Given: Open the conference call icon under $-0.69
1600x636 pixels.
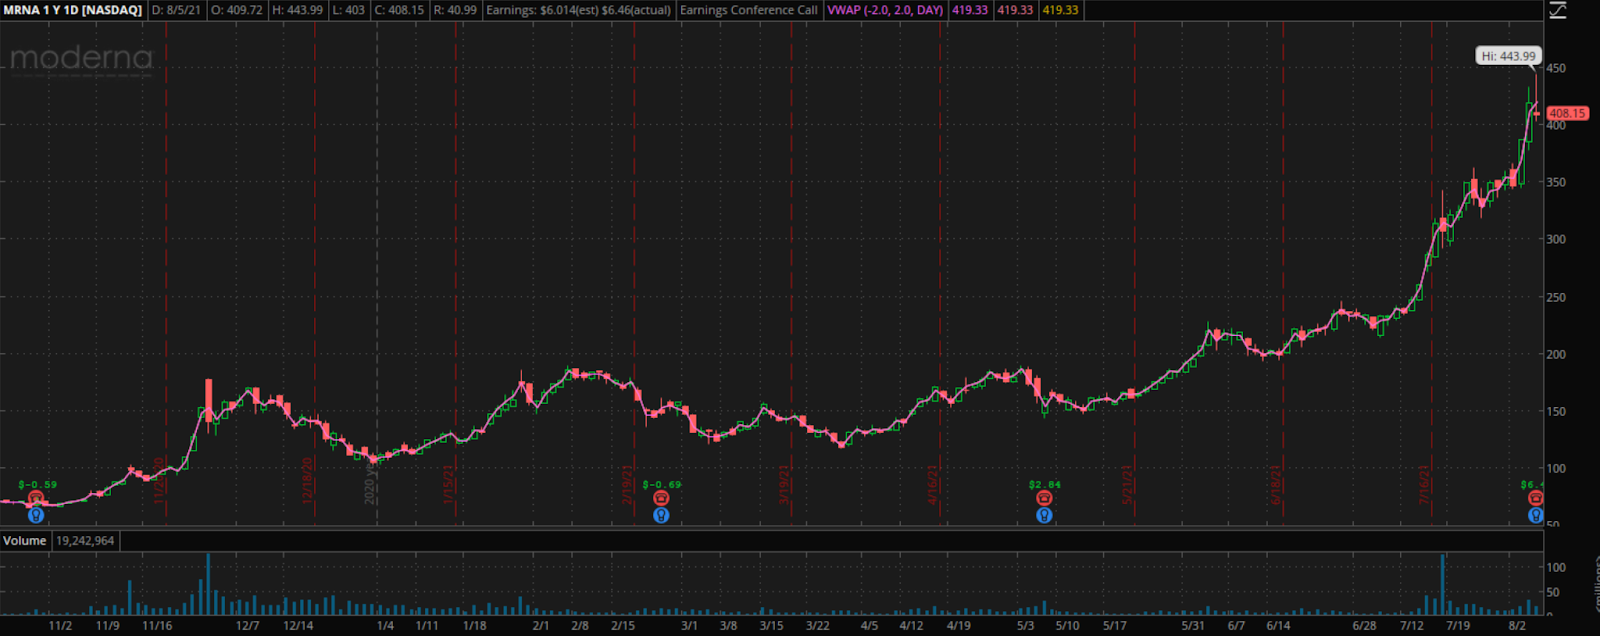Looking at the screenshot, I should (661, 498).
